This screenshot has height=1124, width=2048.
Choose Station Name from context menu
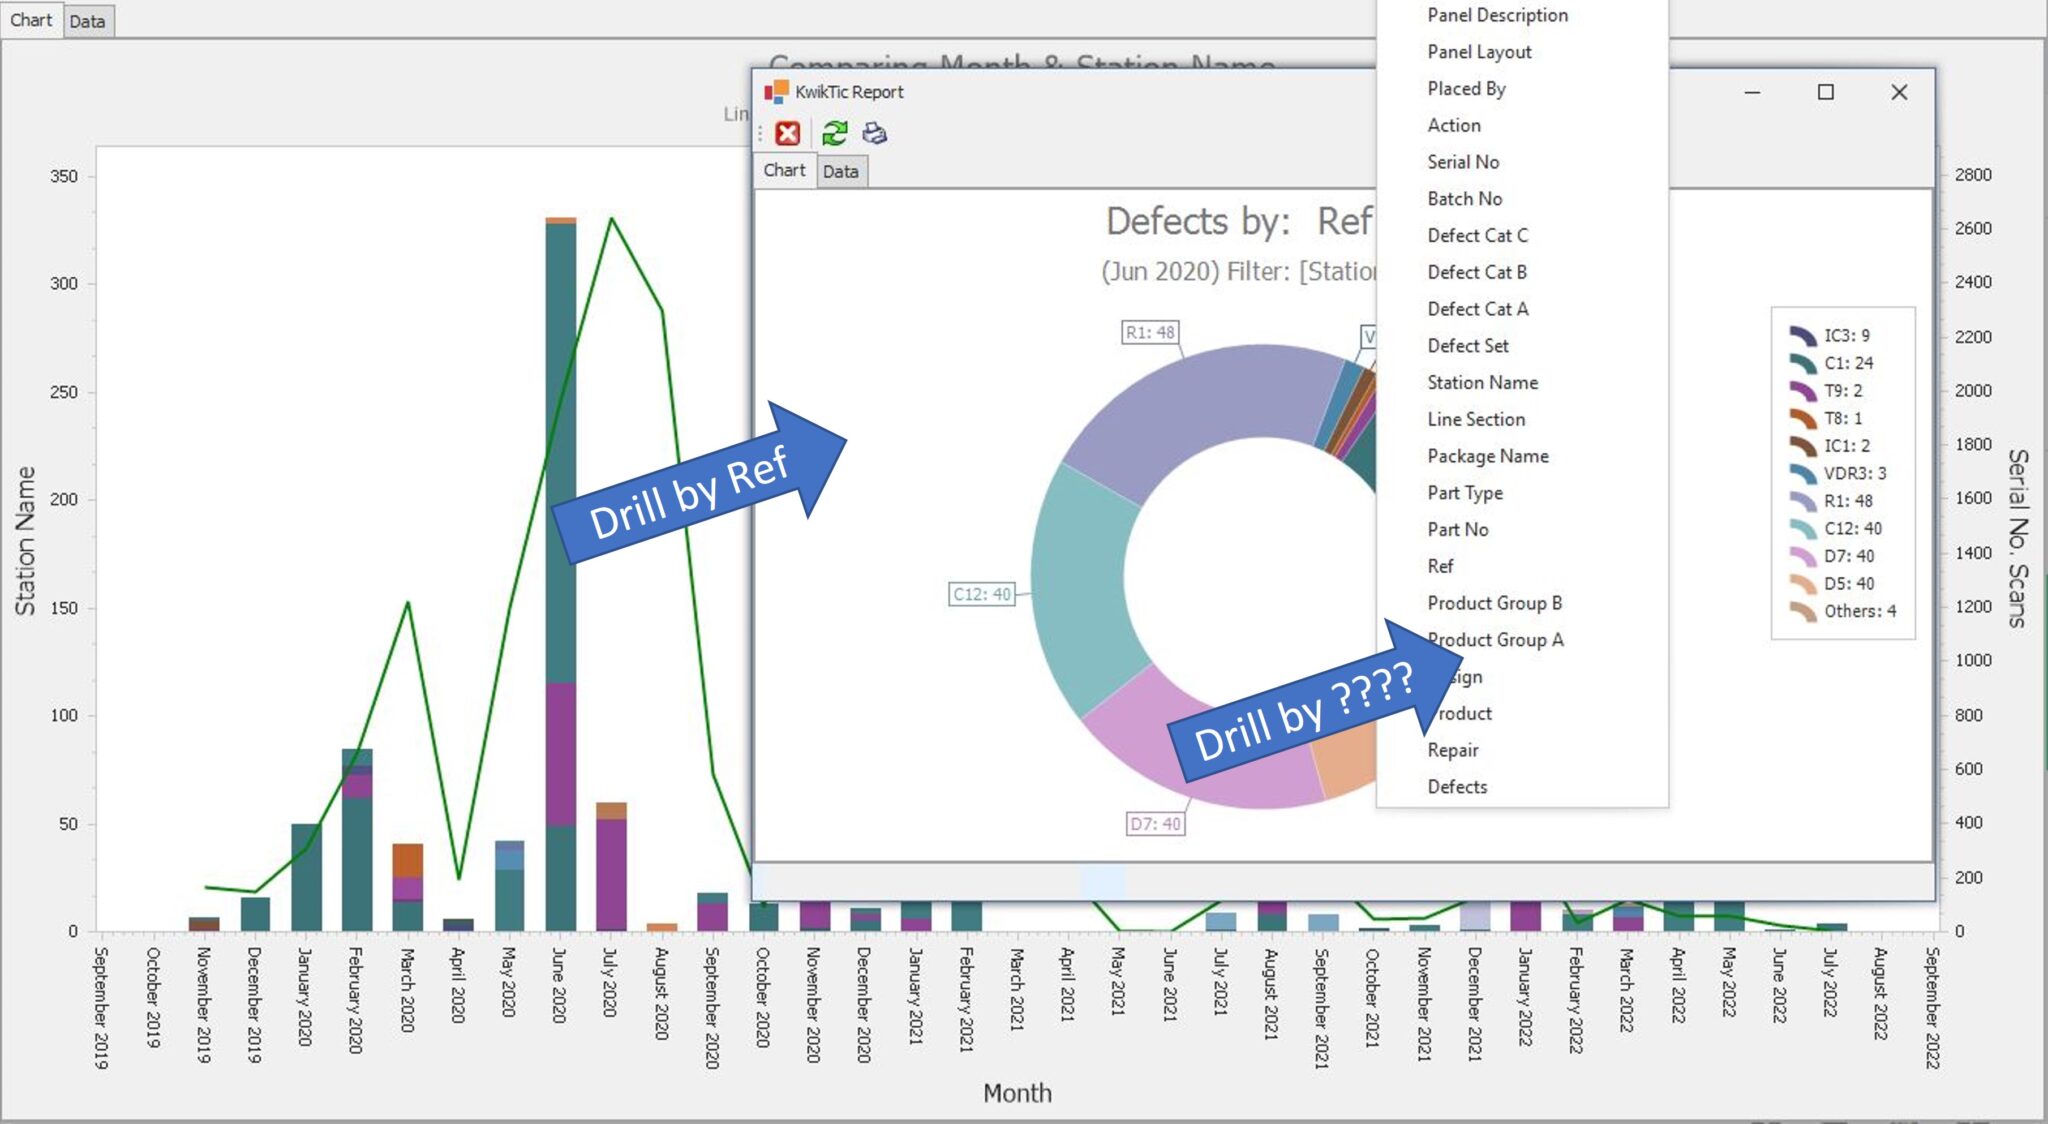(x=1482, y=382)
